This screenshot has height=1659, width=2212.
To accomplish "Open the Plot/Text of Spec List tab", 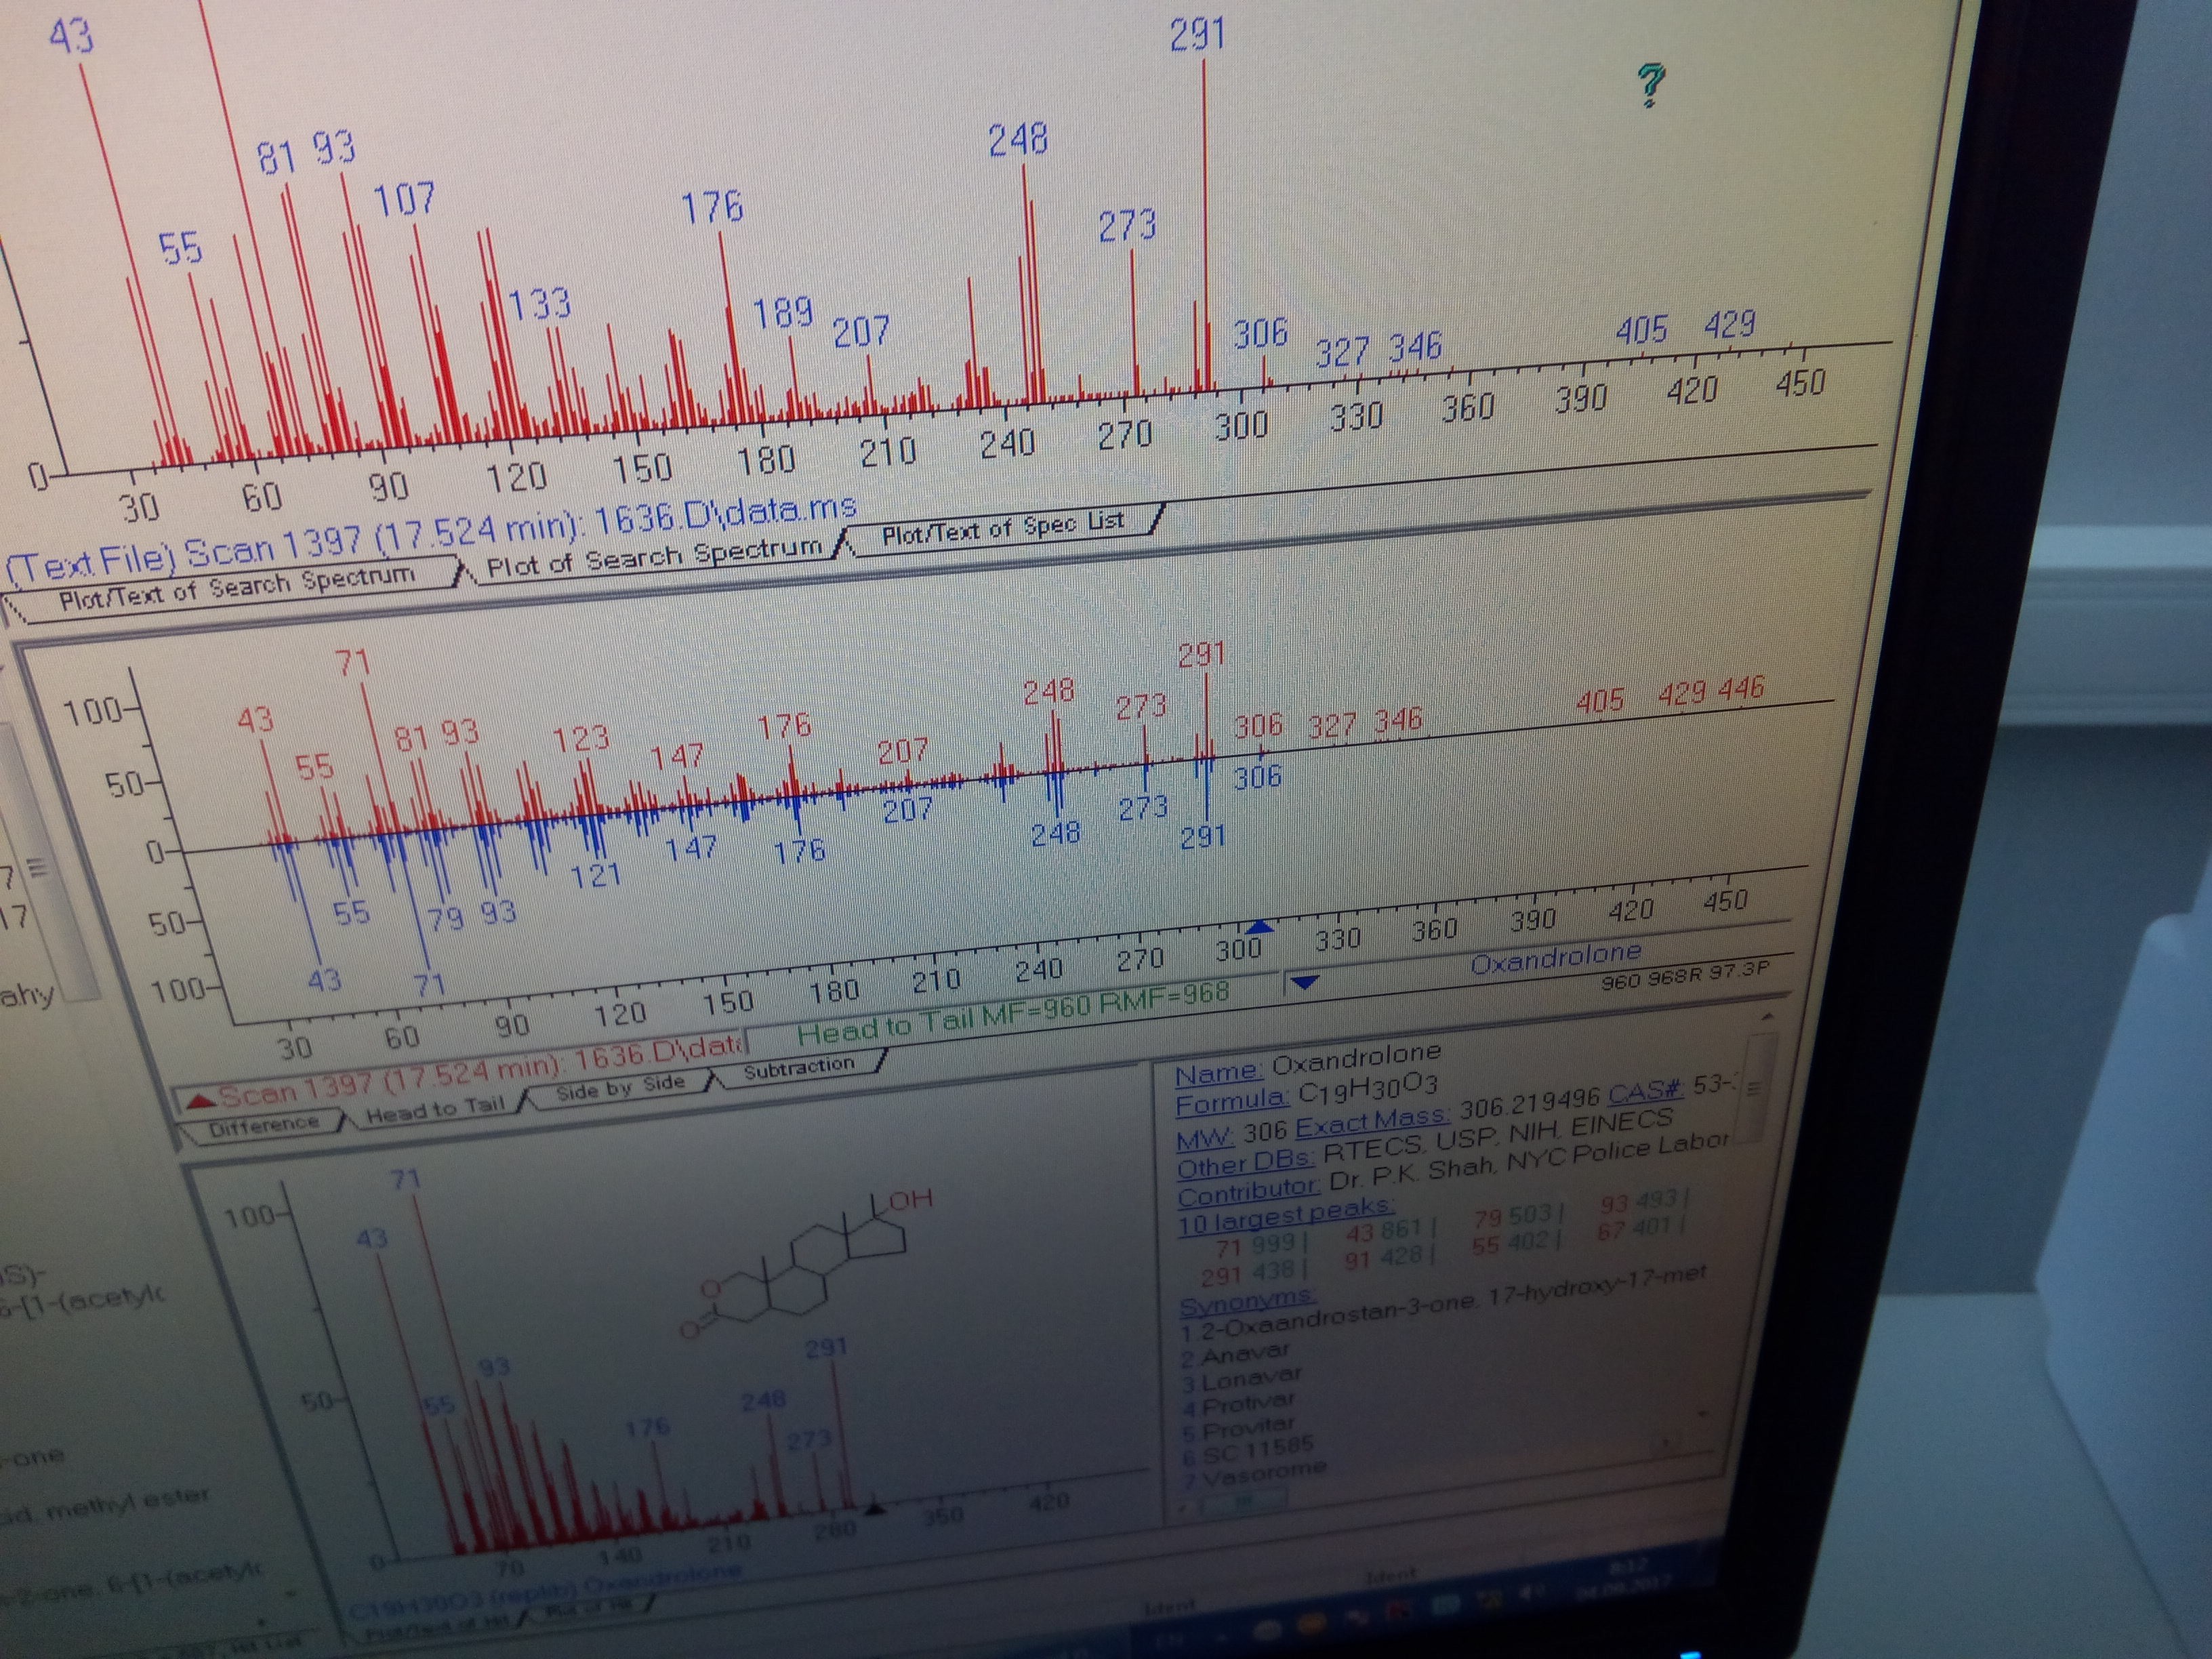I will (1002, 529).
